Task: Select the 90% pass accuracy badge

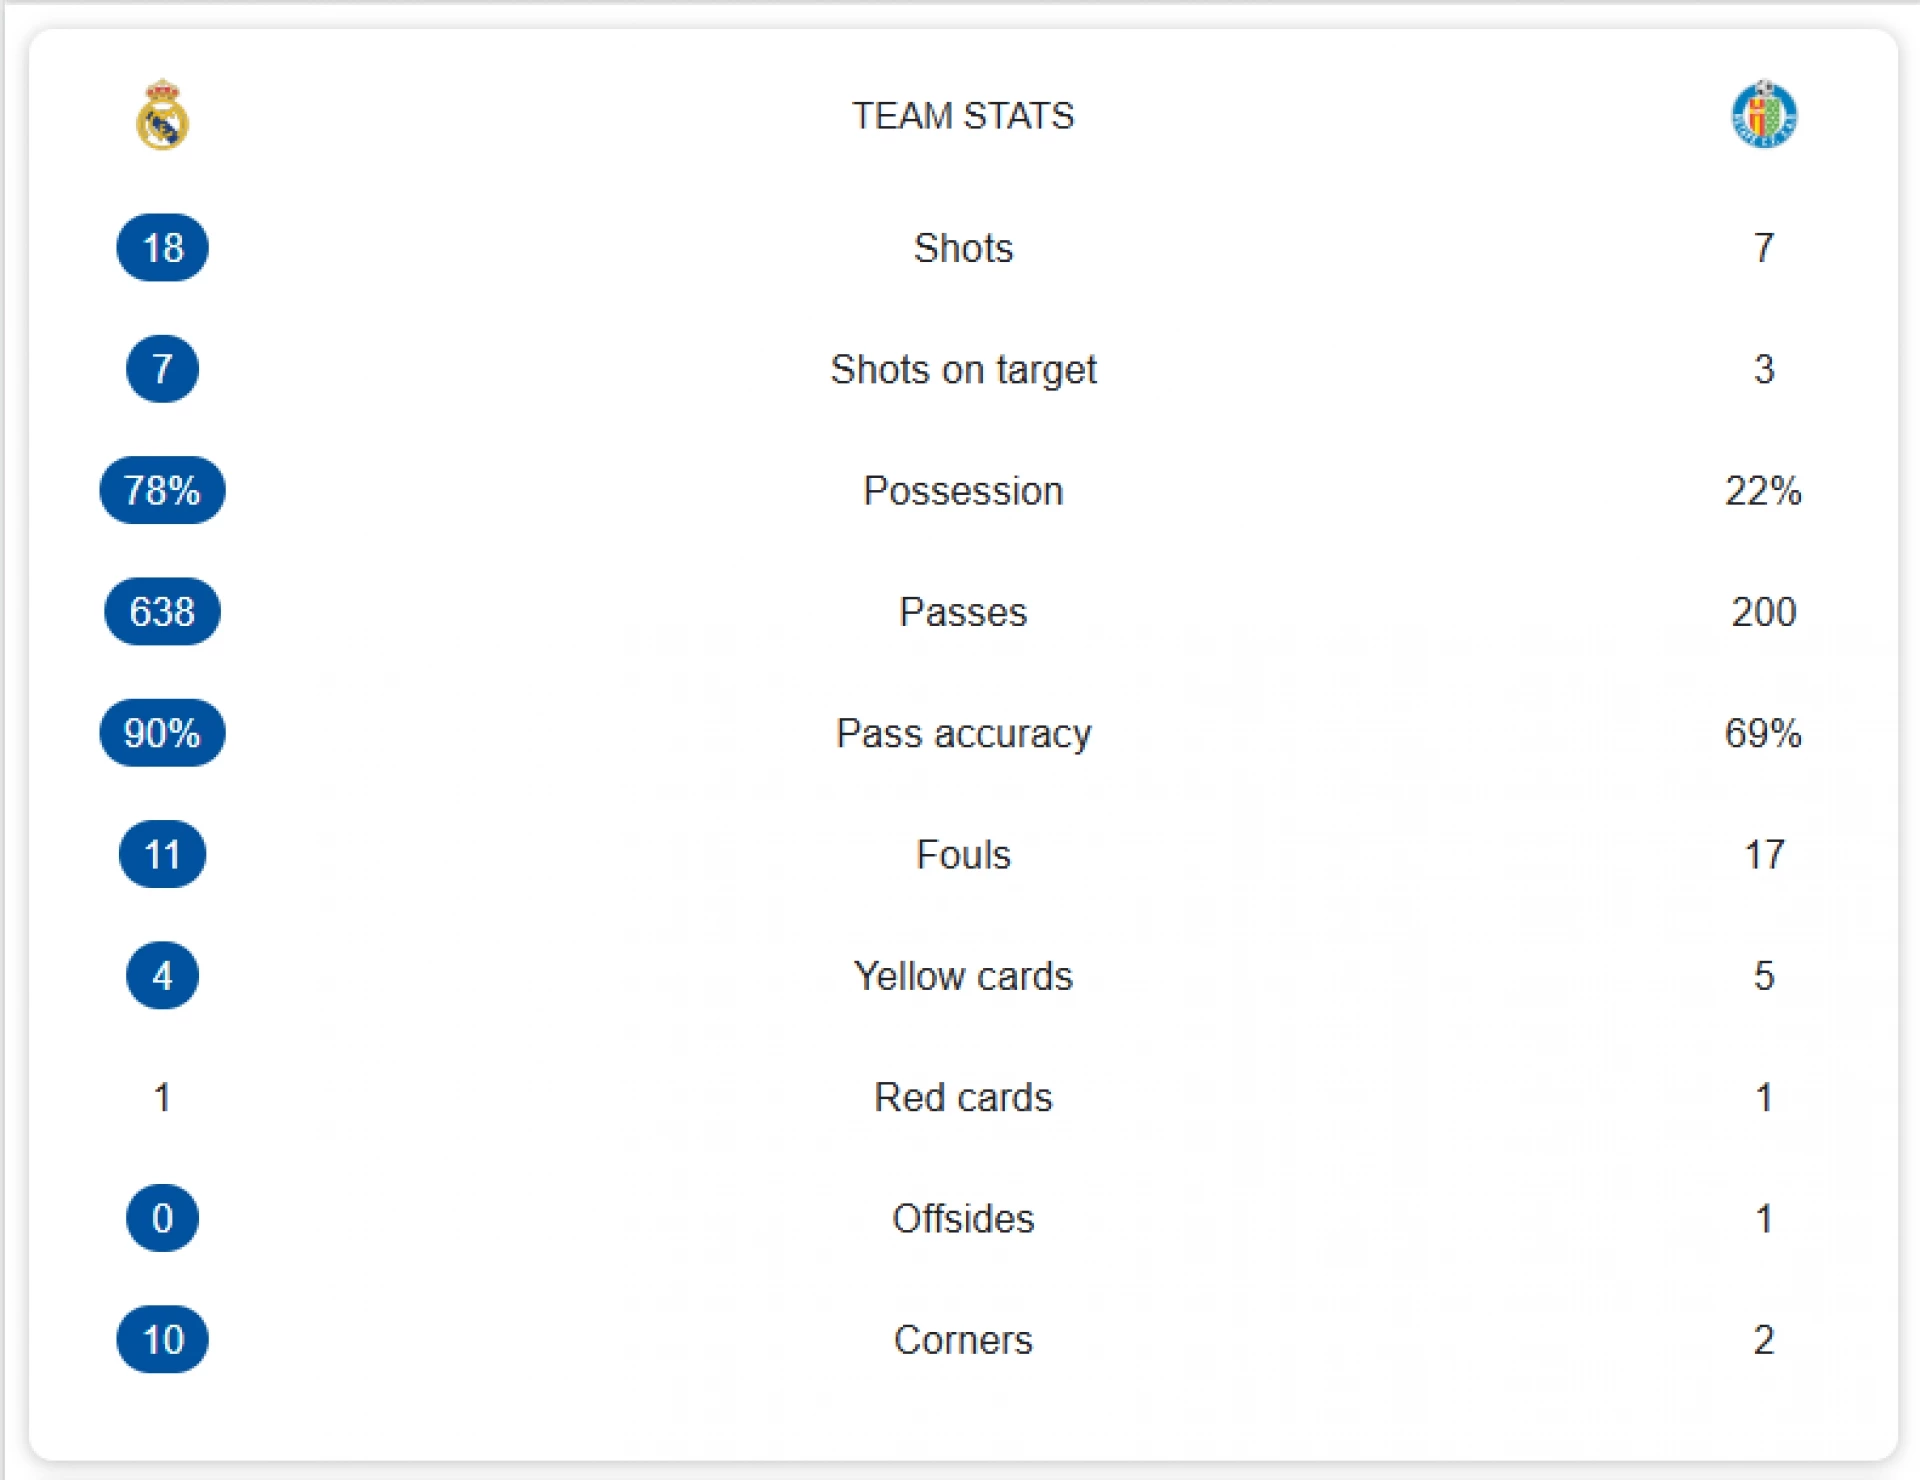Action: pos(162,733)
